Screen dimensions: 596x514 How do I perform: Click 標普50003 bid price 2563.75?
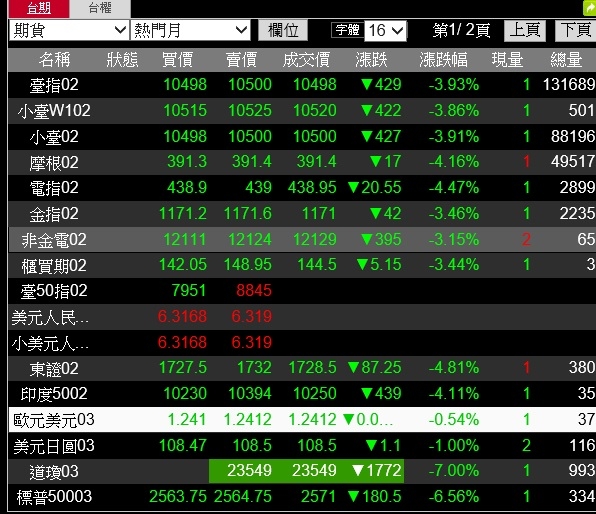(x=178, y=497)
